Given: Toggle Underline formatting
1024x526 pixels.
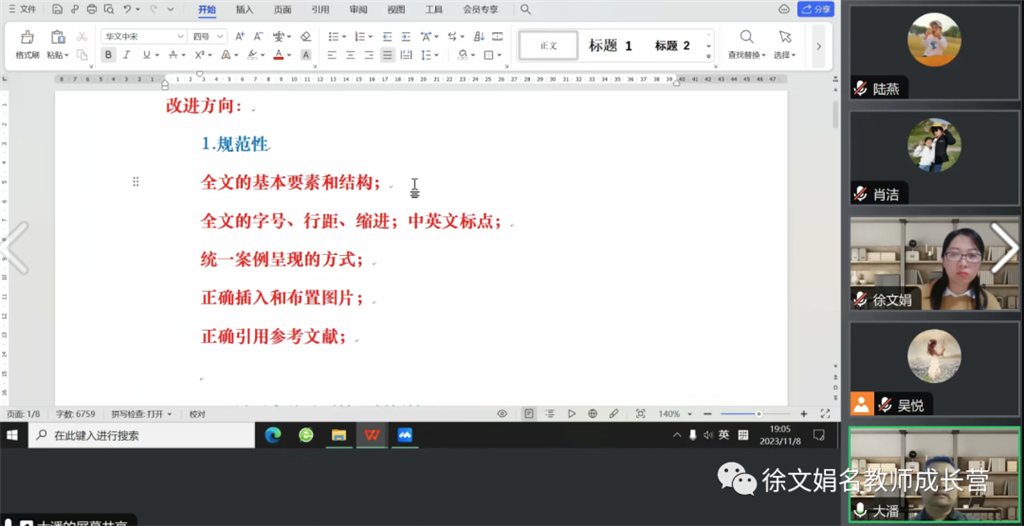Looking at the screenshot, I should [146, 55].
